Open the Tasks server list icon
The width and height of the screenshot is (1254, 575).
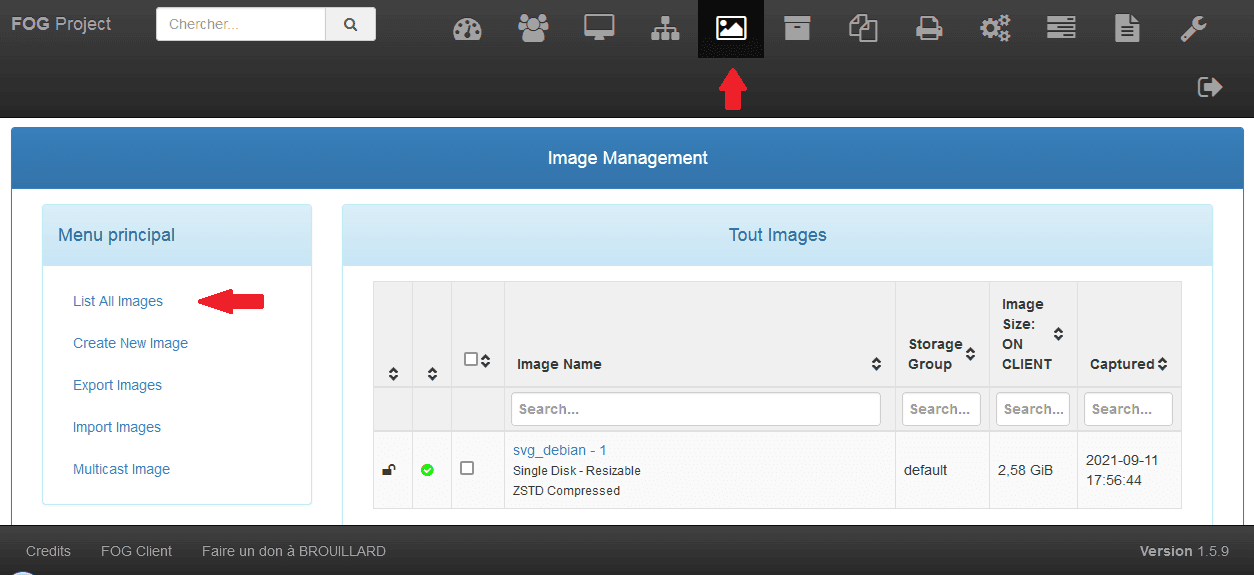[x=1061, y=28]
